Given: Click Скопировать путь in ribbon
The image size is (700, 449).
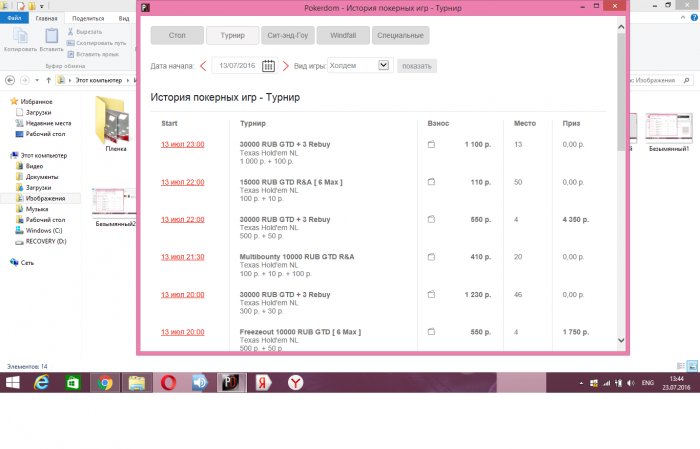Looking at the screenshot, I should pyautogui.click(x=96, y=43).
